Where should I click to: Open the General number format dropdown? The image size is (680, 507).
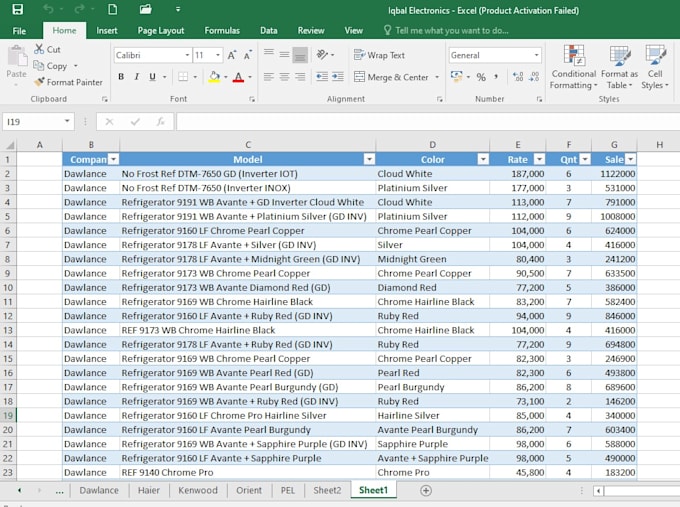click(536, 55)
